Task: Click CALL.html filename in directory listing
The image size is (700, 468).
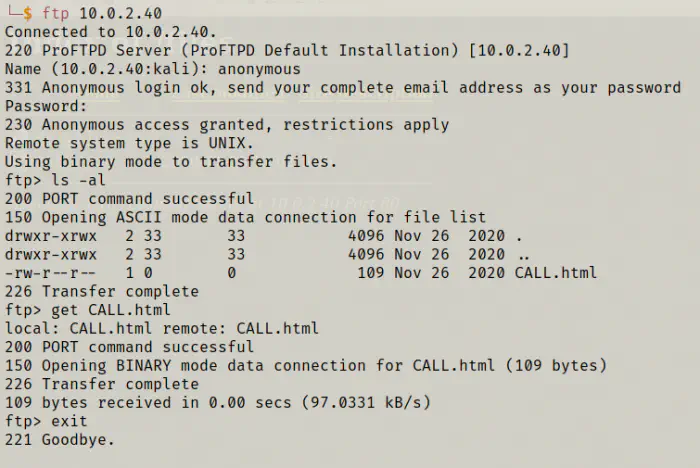Action: 556,273
